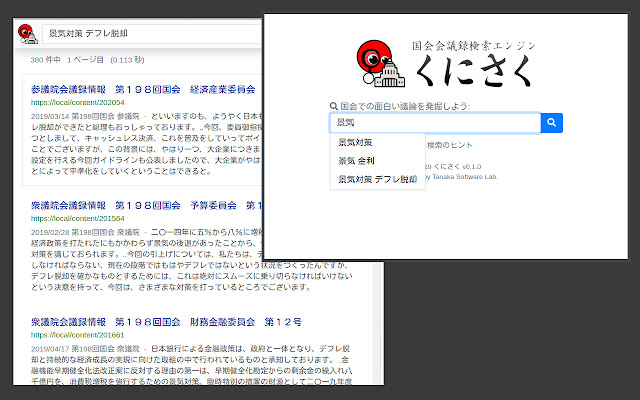Click the URL https://local/content/201661
This screenshot has height=400, width=640.
coord(78,335)
